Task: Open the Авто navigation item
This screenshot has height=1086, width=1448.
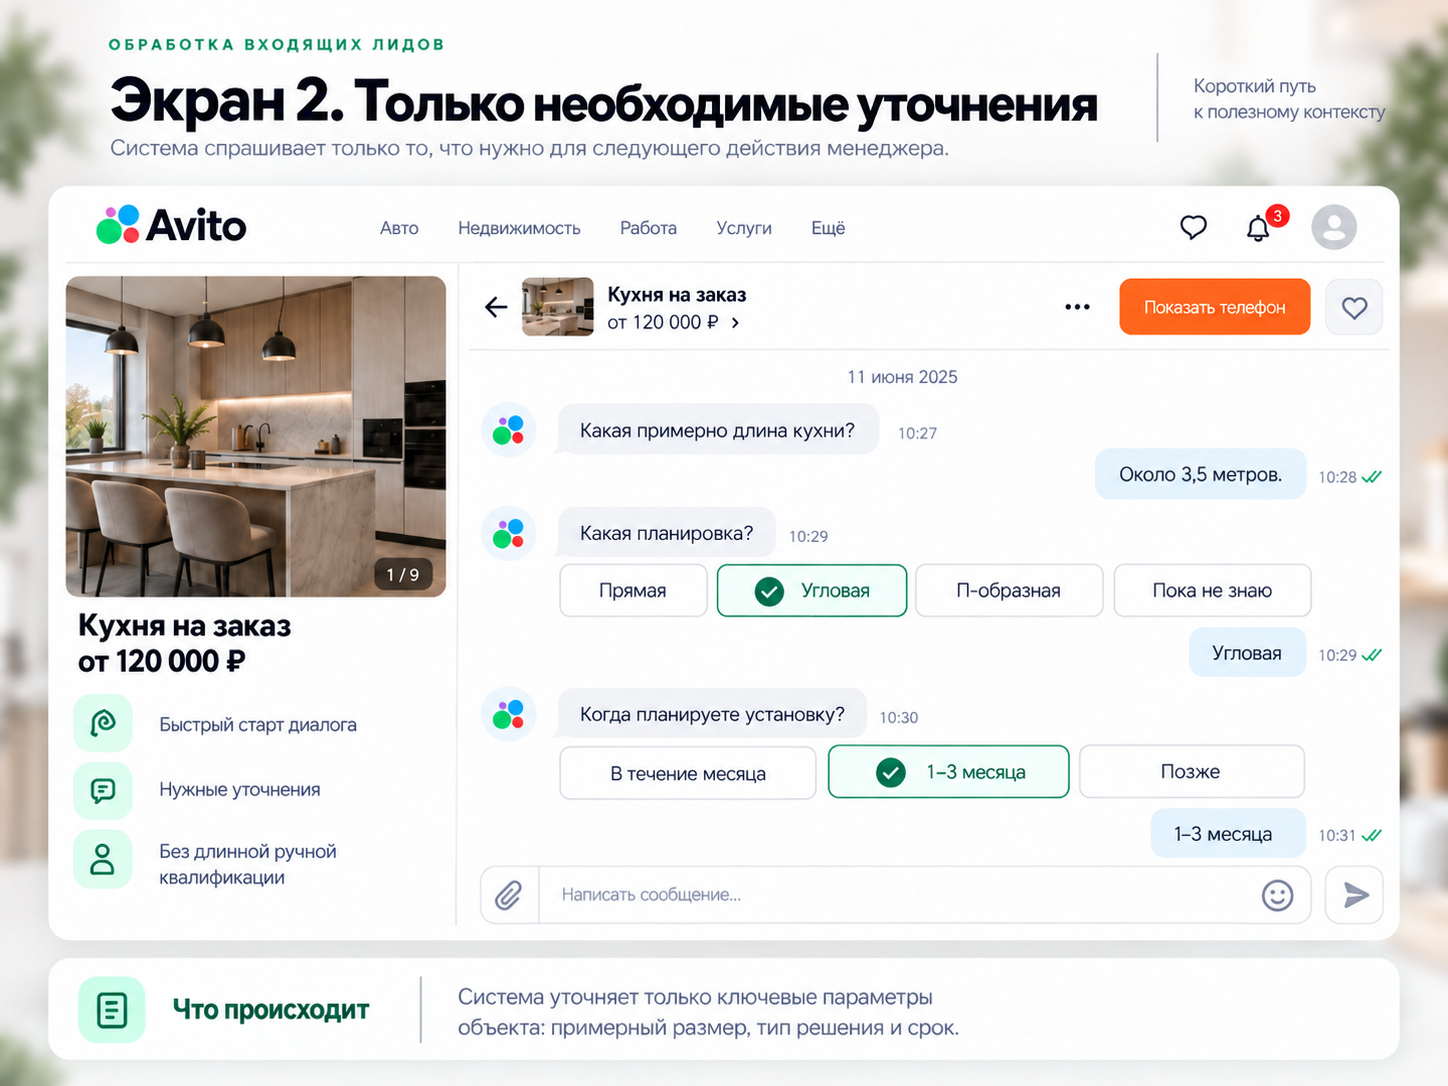Action: [399, 228]
